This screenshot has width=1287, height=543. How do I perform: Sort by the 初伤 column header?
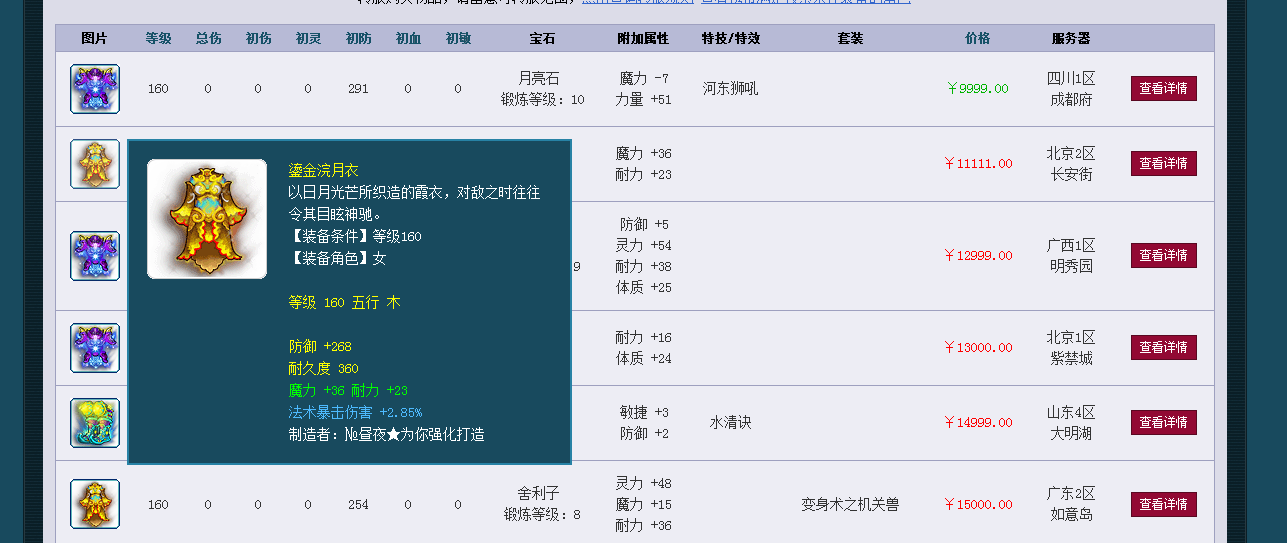click(258, 38)
